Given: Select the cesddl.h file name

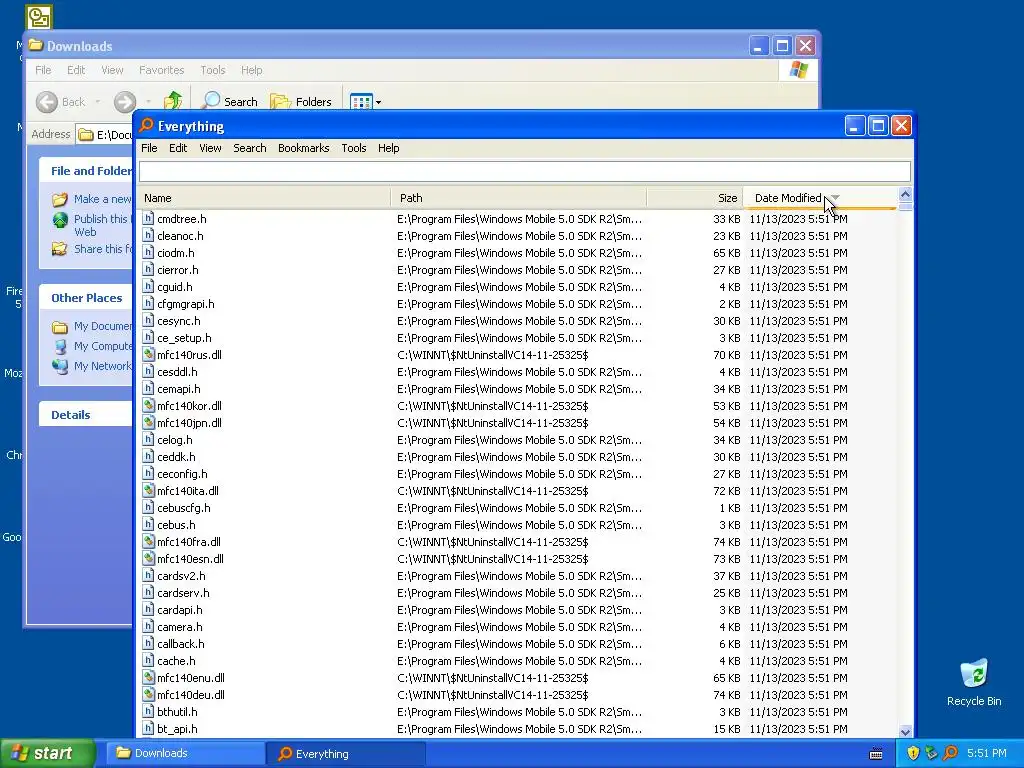Looking at the screenshot, I should pos(177,372).
